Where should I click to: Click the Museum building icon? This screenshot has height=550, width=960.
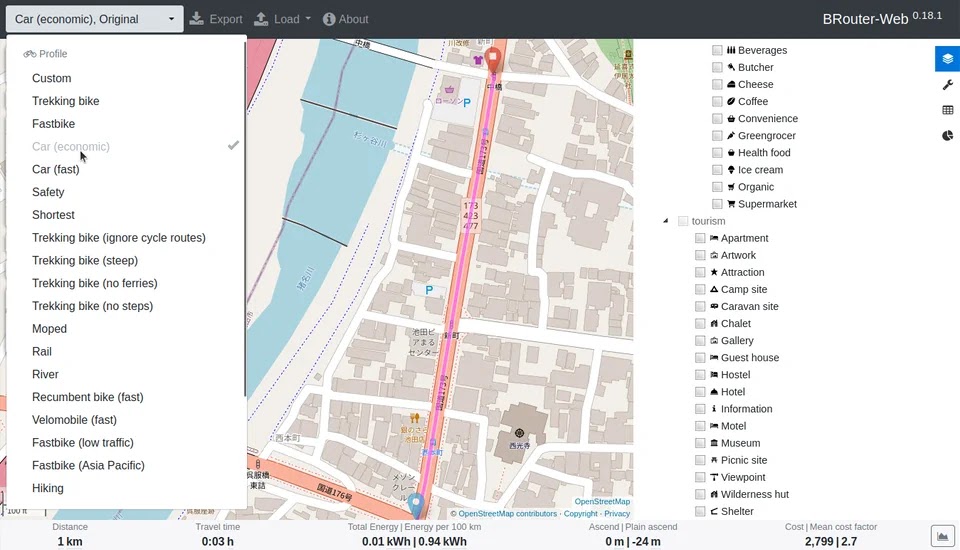(x=714, y=443)
